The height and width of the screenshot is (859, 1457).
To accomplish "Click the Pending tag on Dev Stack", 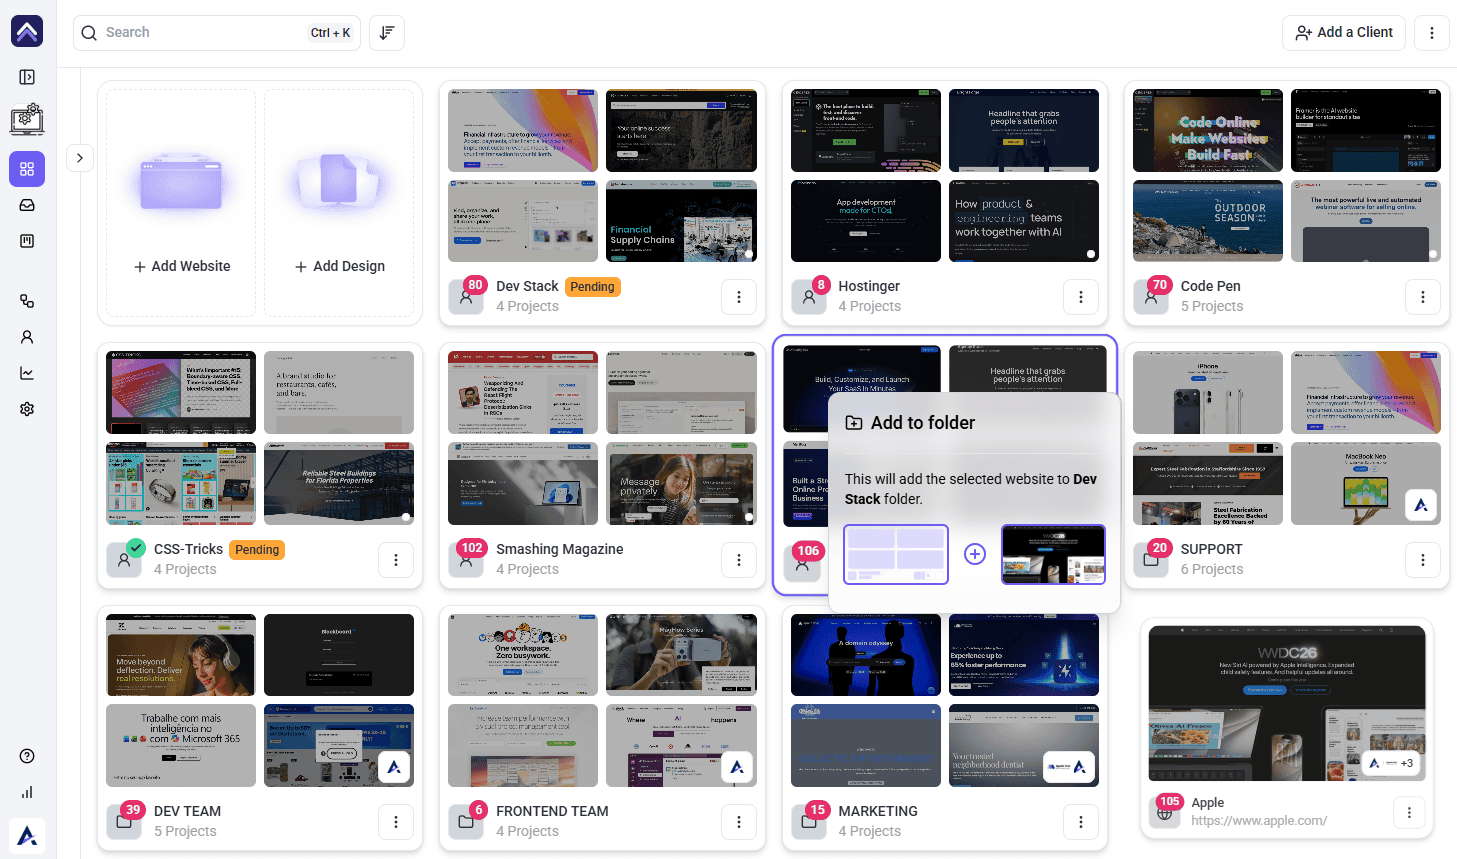I will [x=593, y=287].
